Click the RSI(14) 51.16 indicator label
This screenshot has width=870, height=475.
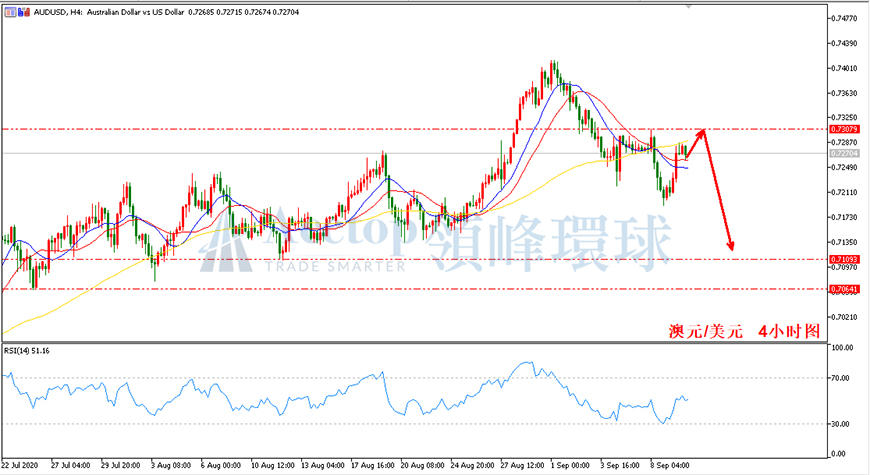[27, 351]
